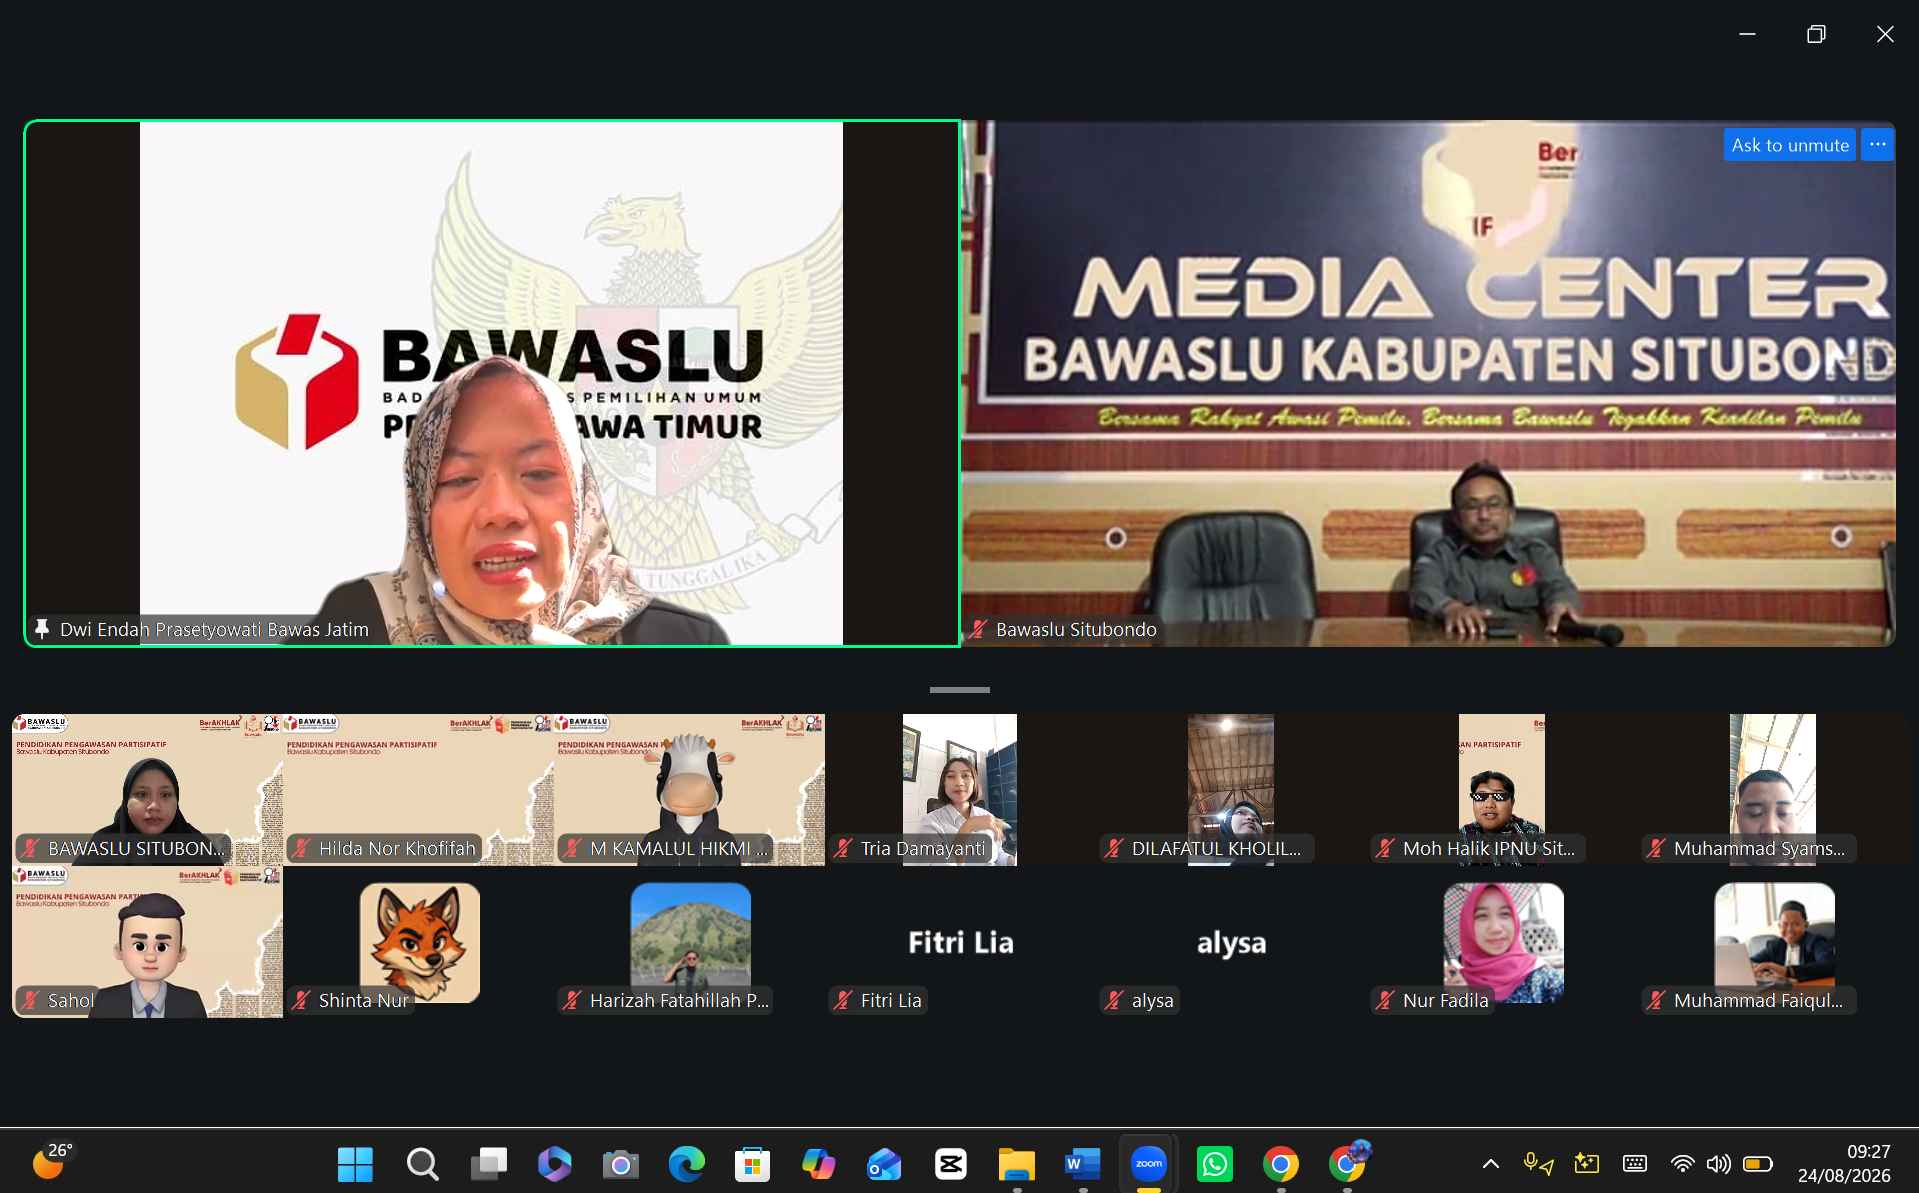Open more options for Bawaslu Situbondo video
Screen dimensions: 1919x1193
[1877, 145]
